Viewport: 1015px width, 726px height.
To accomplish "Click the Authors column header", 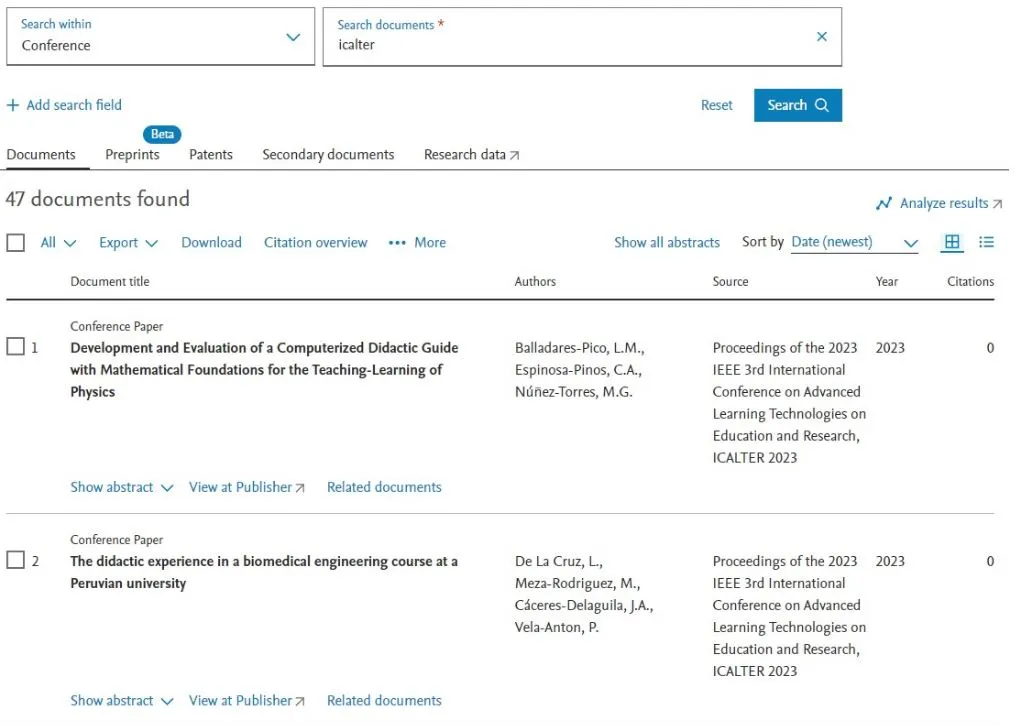I will click(x=535, y=281).
